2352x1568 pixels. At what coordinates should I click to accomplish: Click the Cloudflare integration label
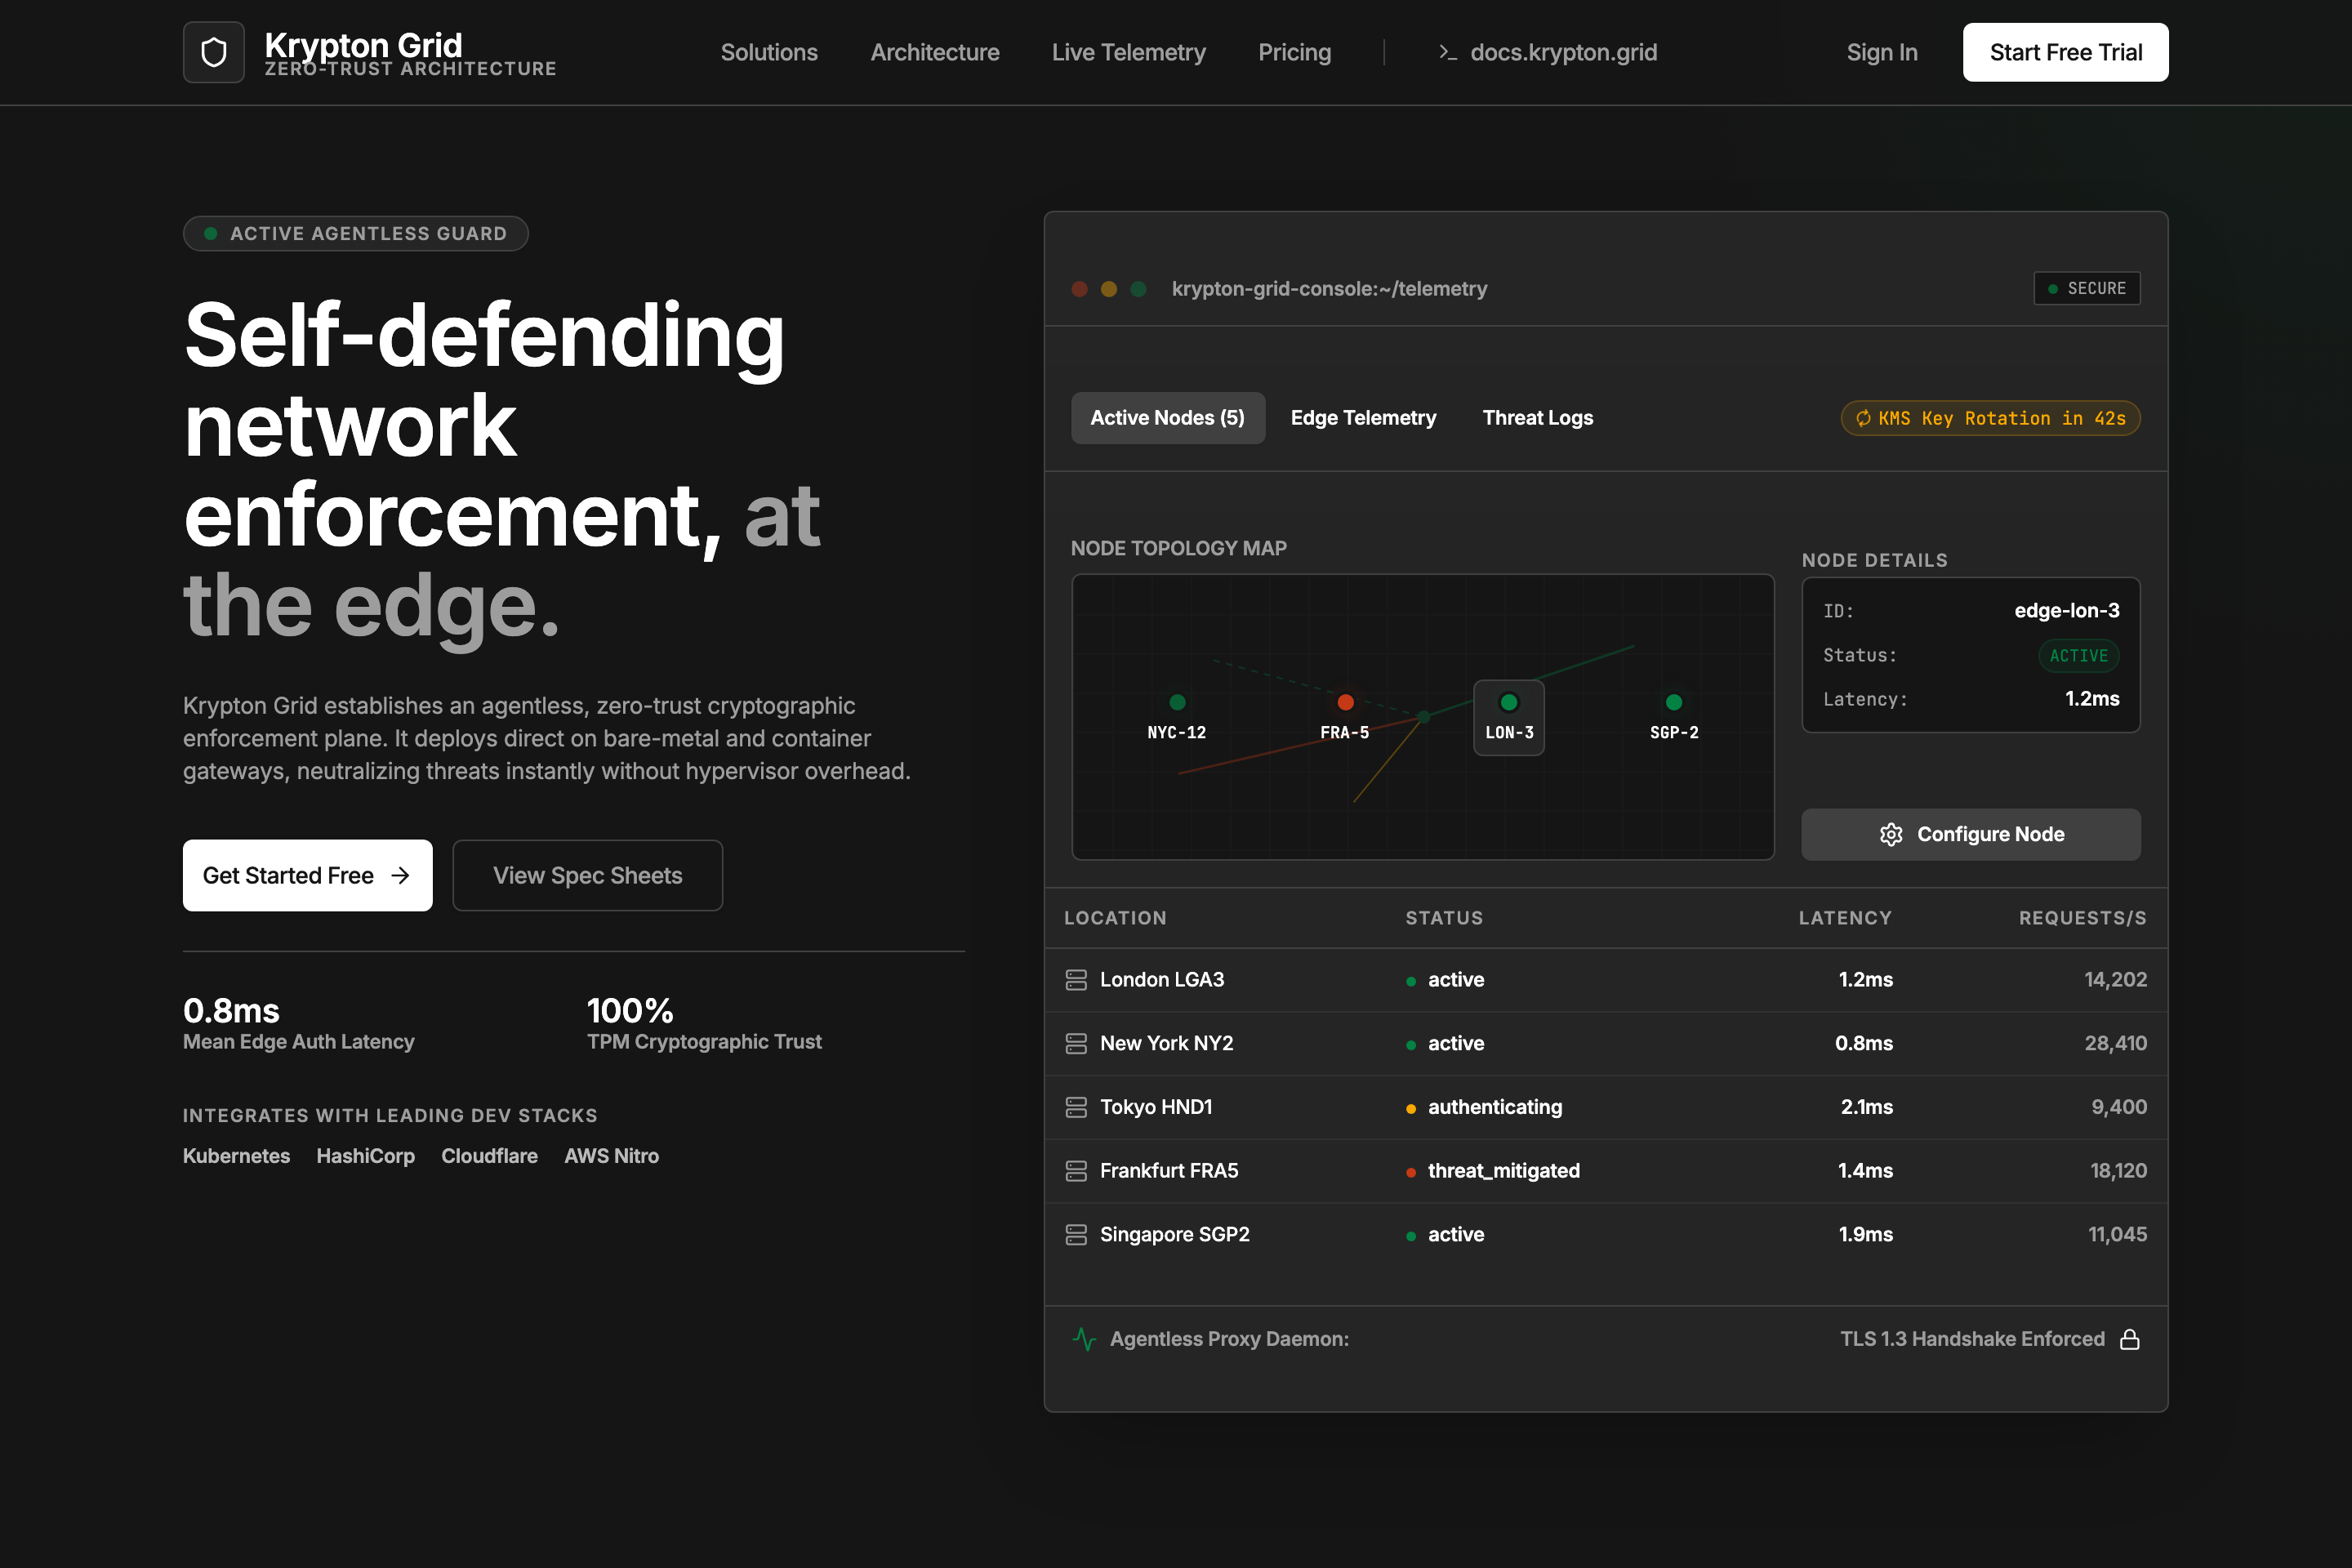coord(490,1156)
